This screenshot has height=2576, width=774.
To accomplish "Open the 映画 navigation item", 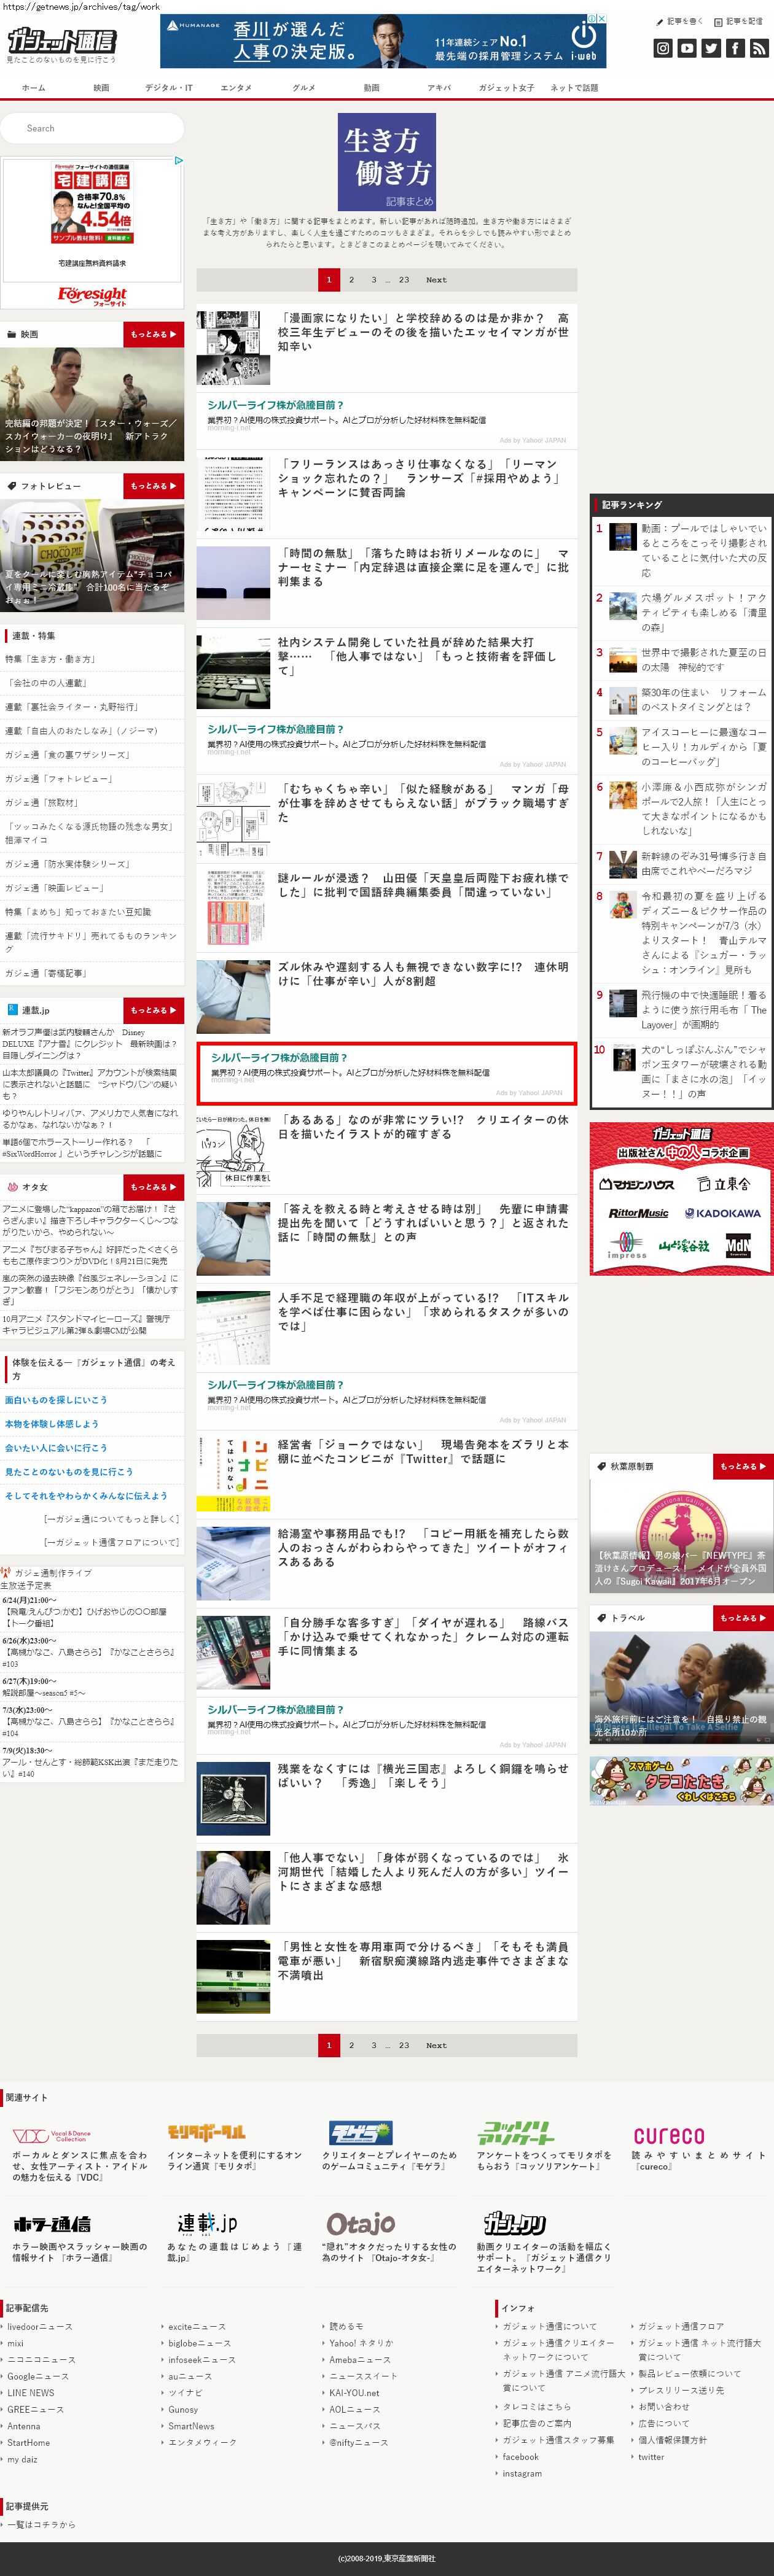I will coord(102,88).
